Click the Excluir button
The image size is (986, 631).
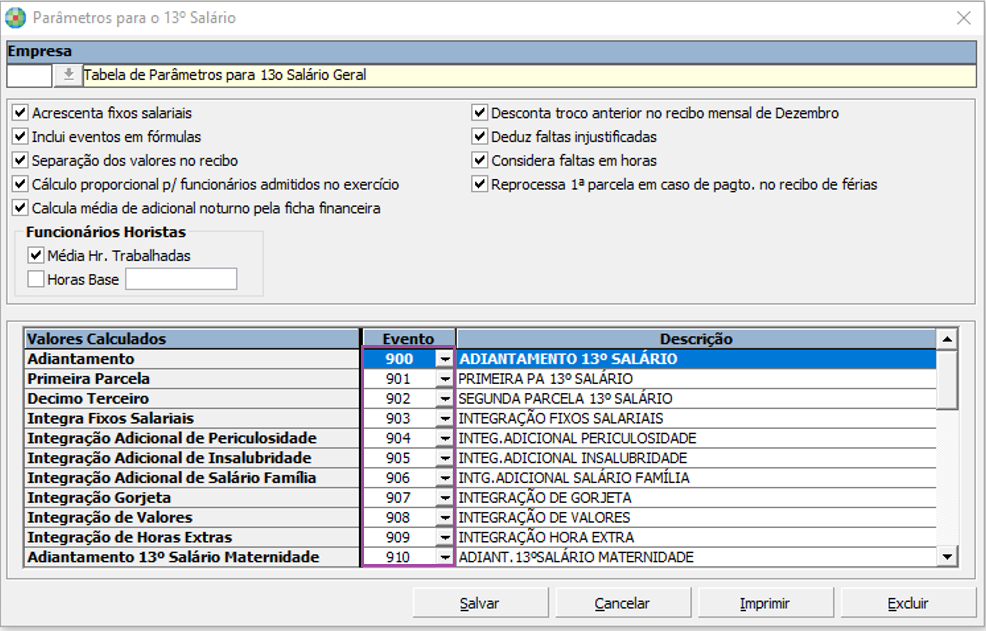908,603
